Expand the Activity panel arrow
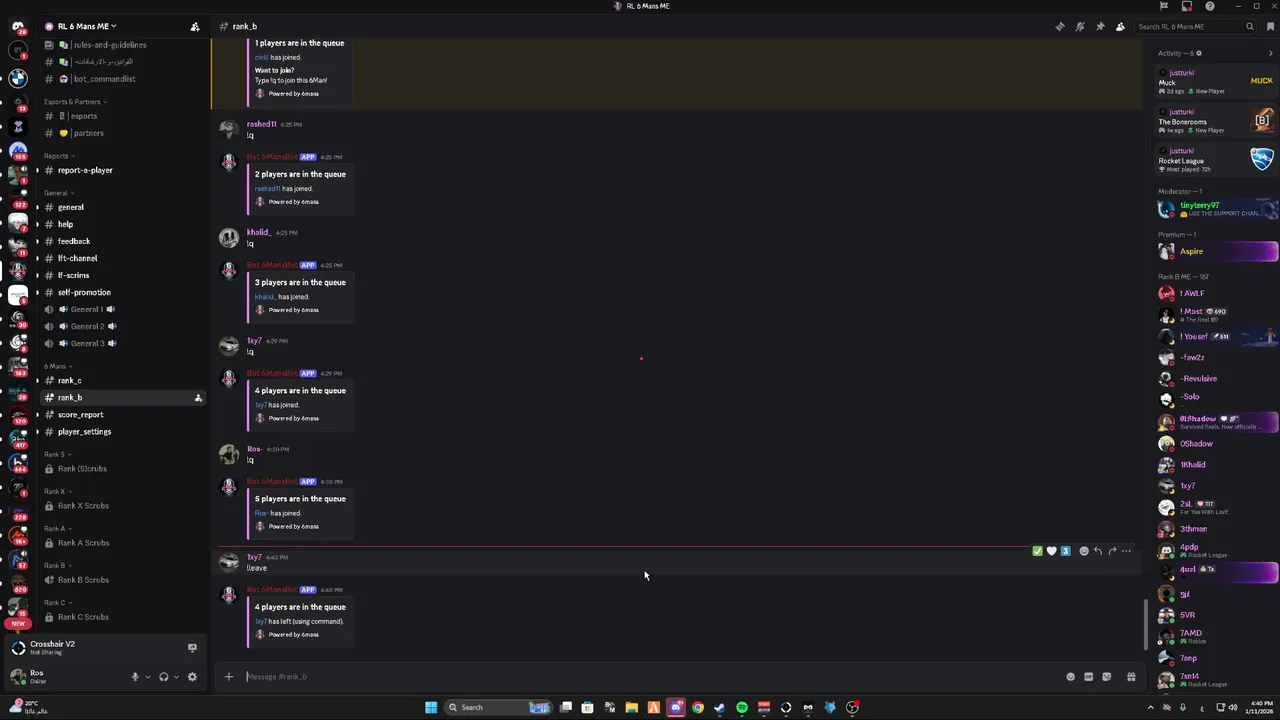1280x720 pixels. pyautogui.click(x=1271, y=53)
